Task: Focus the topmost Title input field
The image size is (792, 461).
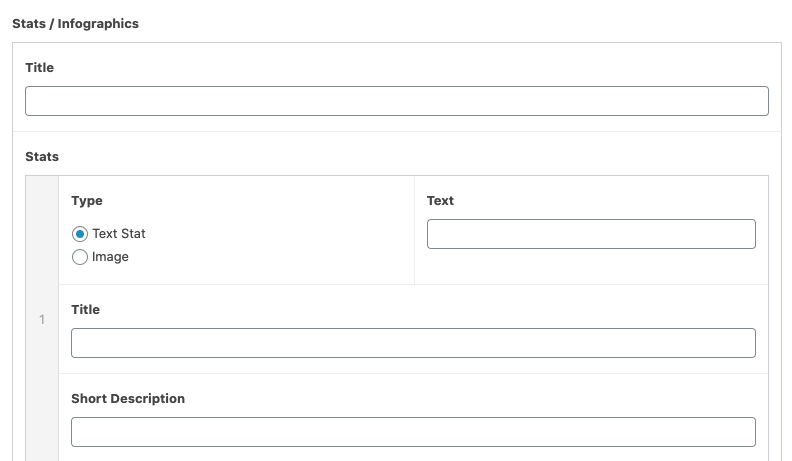Action: tap(396, 101)
